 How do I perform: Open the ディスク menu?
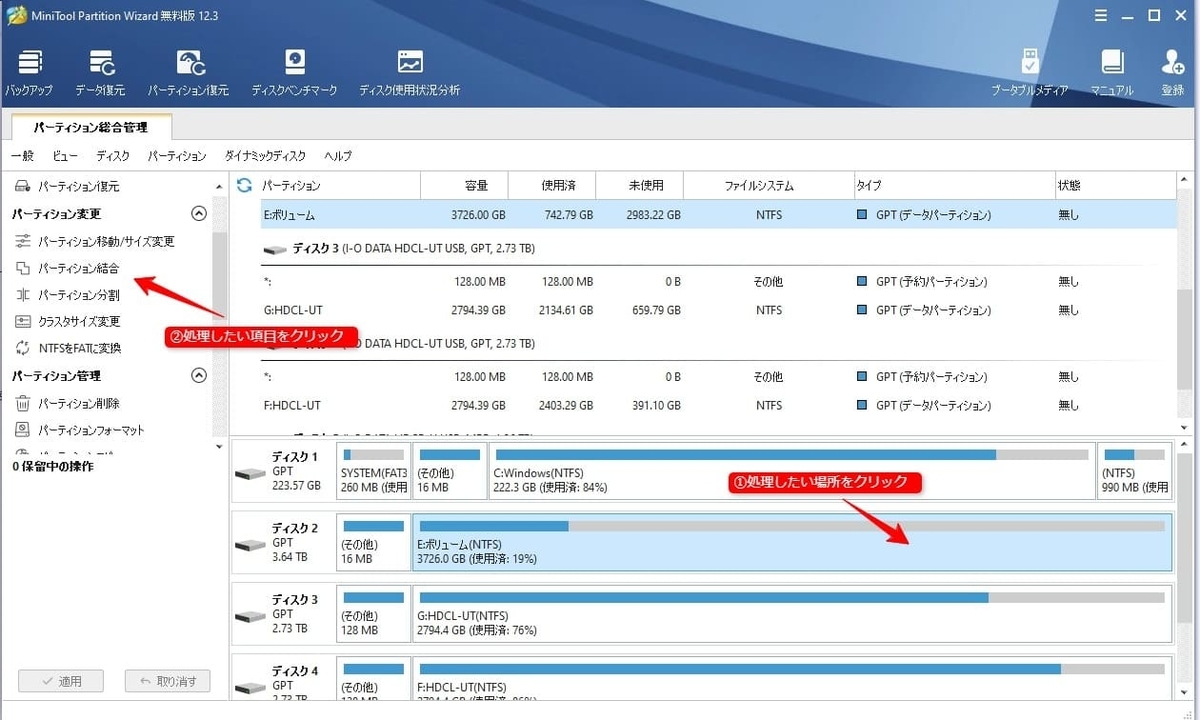113,156
